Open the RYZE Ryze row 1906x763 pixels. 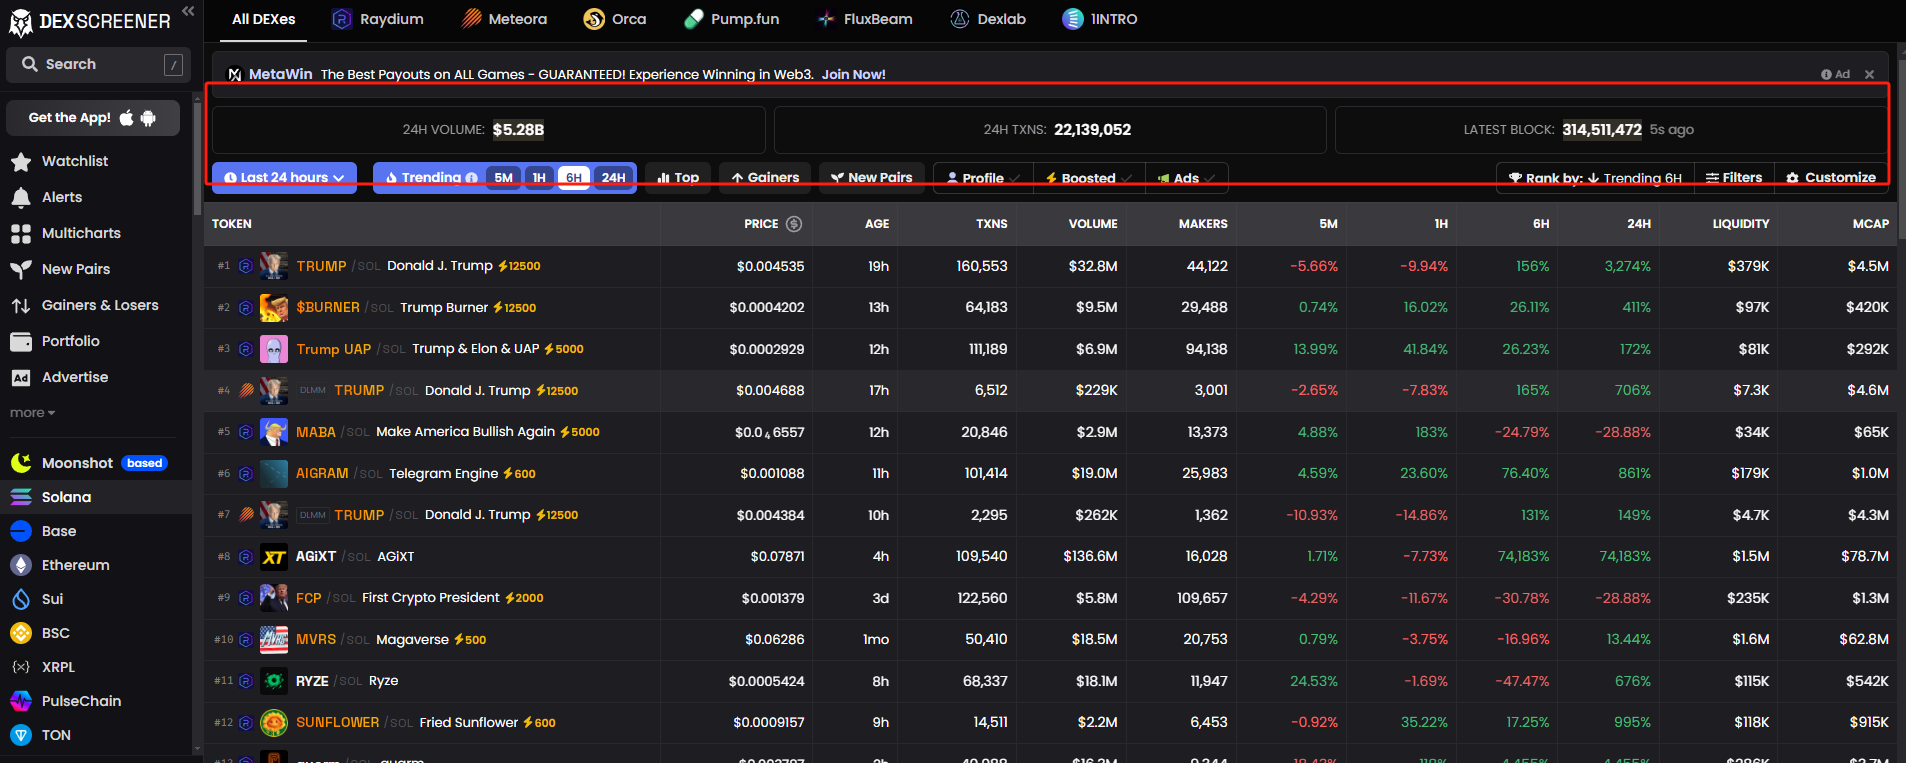click(x=1050, y=681)
